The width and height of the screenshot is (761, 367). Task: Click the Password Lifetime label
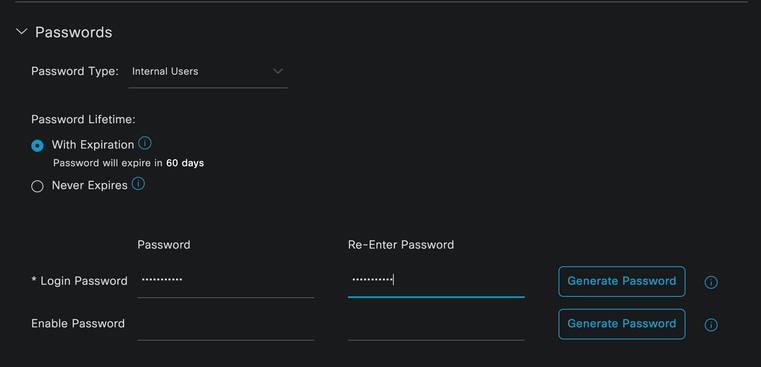(83, 119)
